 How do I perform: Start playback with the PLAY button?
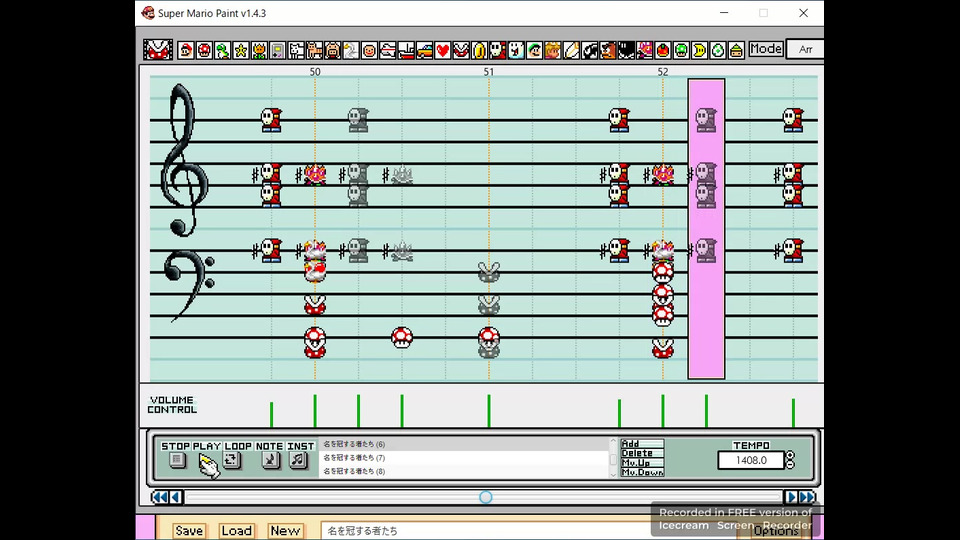(208, 462)
